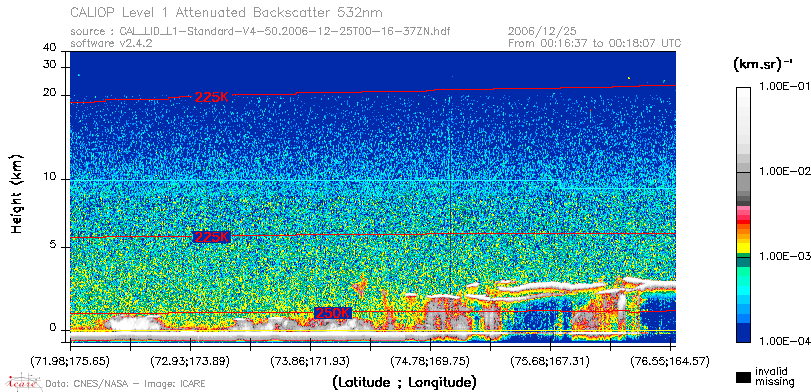The height and width of the screenshot is (392, 811).
Task: Click the coordinate label '(74.78;169.75)'
Action: [x=430, y=360]
